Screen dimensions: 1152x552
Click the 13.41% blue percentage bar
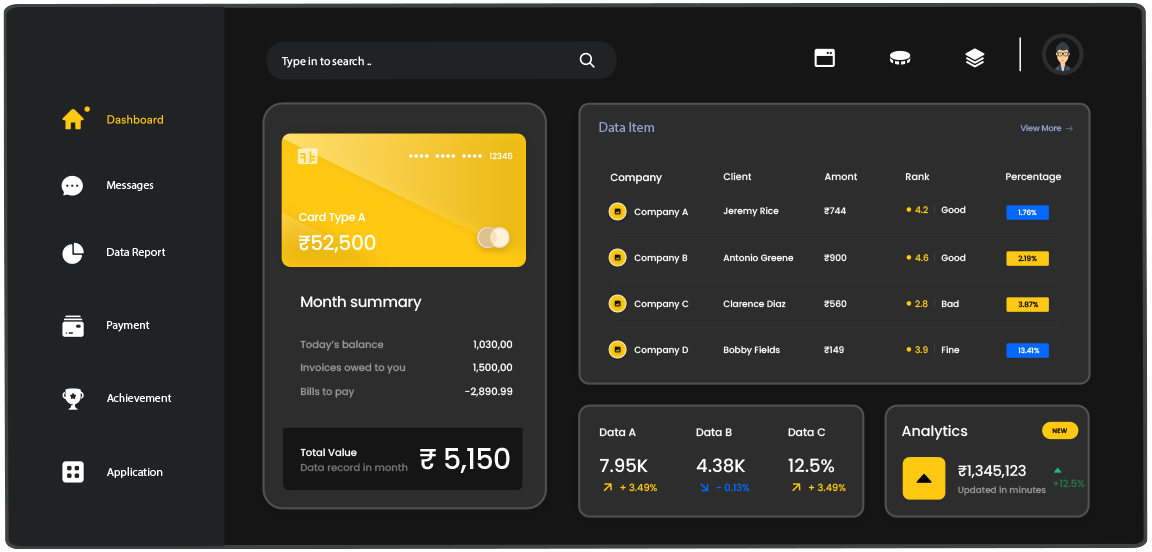pyautogui.click(x=1027, y=350)
